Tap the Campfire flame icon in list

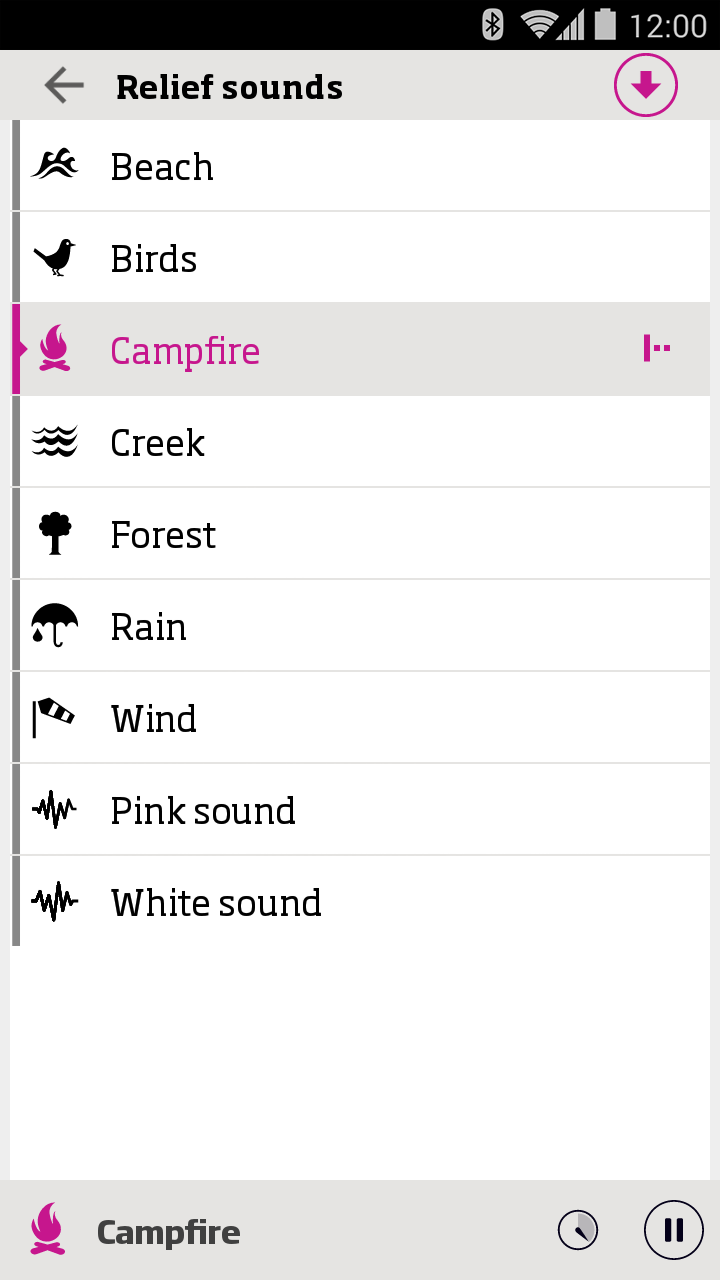[54, 349]
